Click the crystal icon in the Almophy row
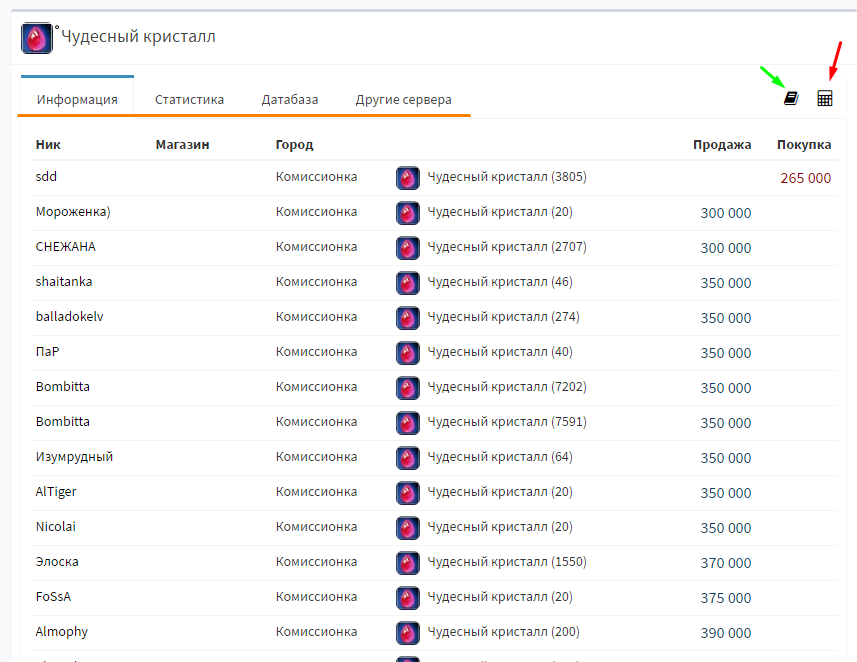 [408, 633]
